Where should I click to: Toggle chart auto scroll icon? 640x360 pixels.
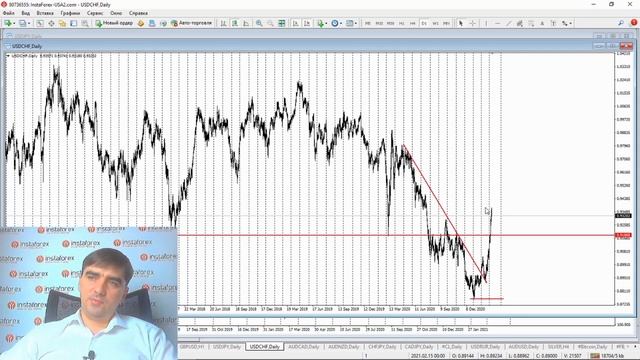point(296,23)
